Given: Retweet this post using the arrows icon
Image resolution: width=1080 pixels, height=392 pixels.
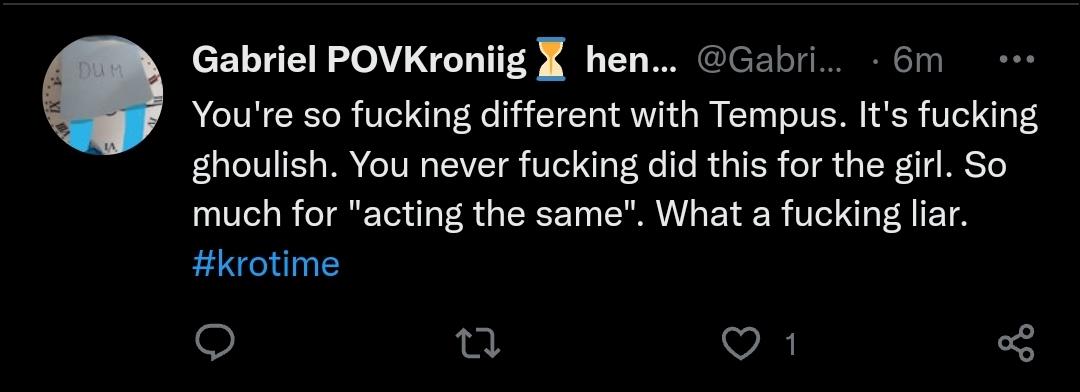Looking at the screenshot, I should tap(477, 342).
